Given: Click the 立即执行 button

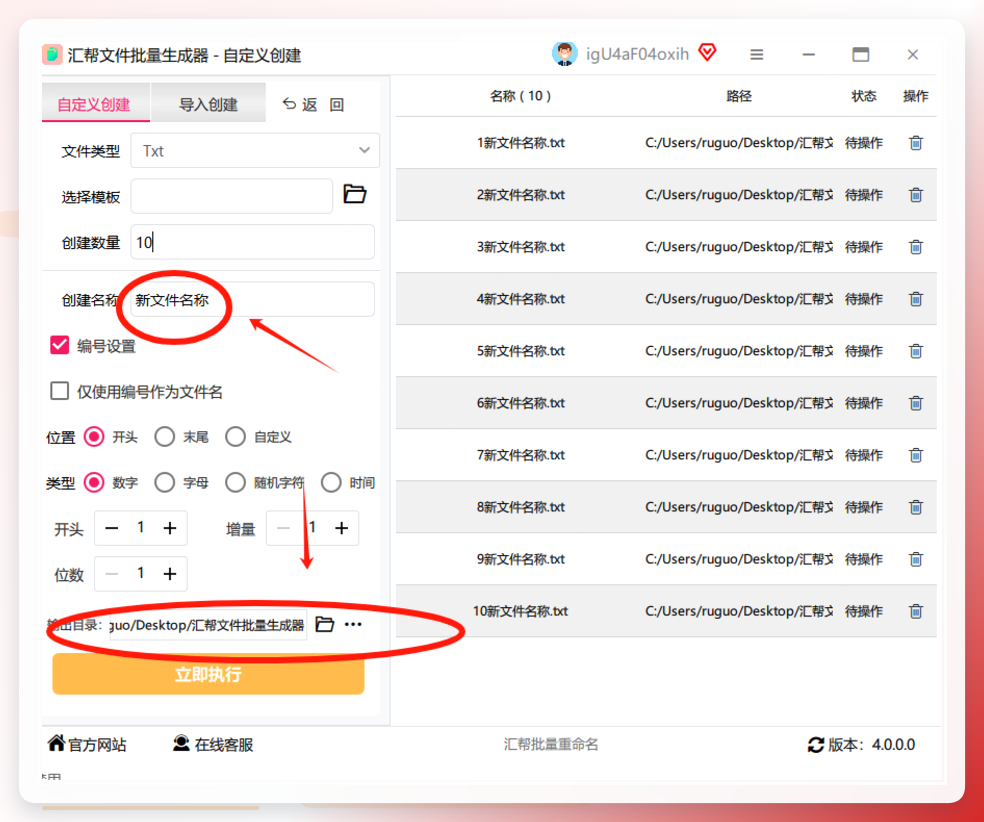Looking at the screenshot, I should pyautogui.click(x=208, y=675).
